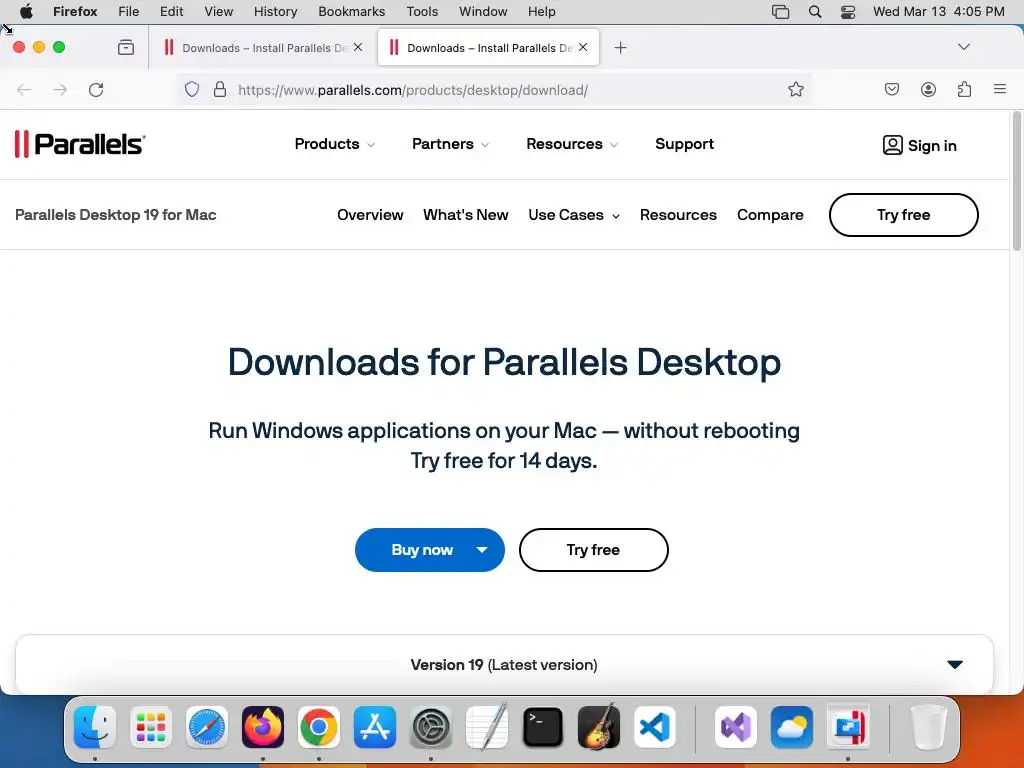Open the Buy now dropdown arrow
The width and height of the screenshot is (1024, 768).
tap(482, 550)
